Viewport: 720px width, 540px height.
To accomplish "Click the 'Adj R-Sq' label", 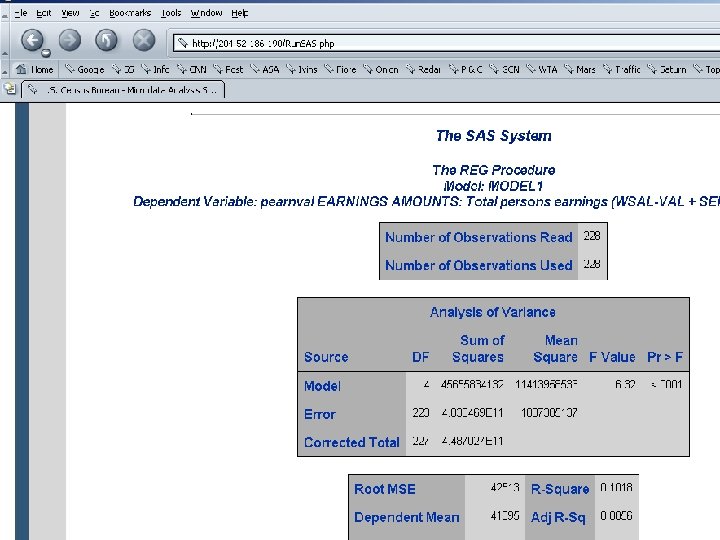I will click(x=558, y=518).
